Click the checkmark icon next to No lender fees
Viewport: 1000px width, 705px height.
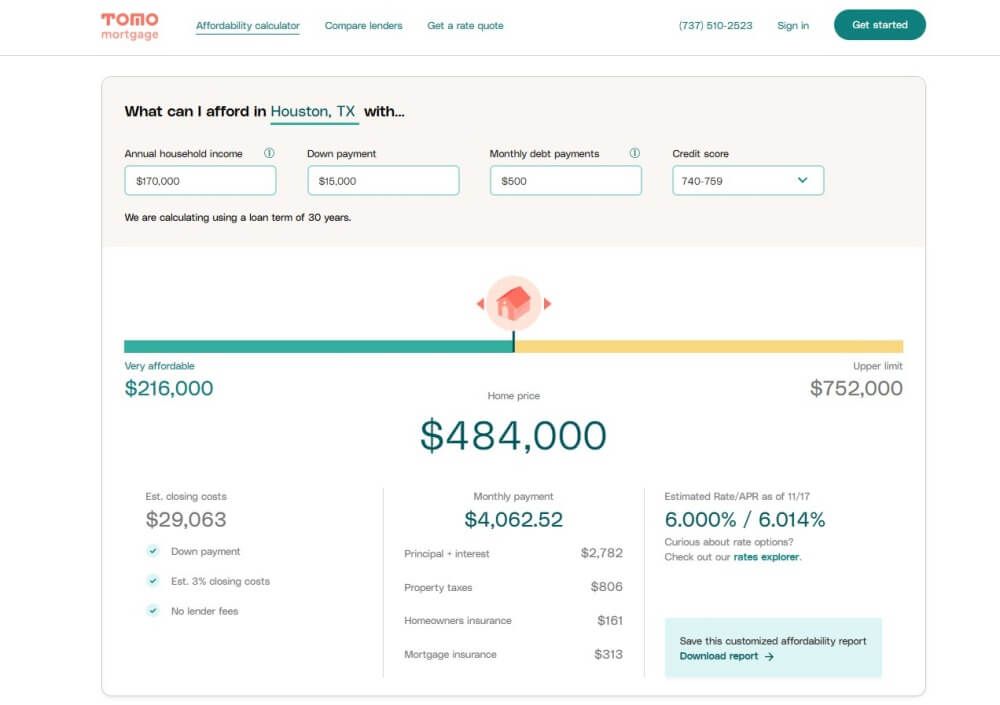tap(154, 610)
